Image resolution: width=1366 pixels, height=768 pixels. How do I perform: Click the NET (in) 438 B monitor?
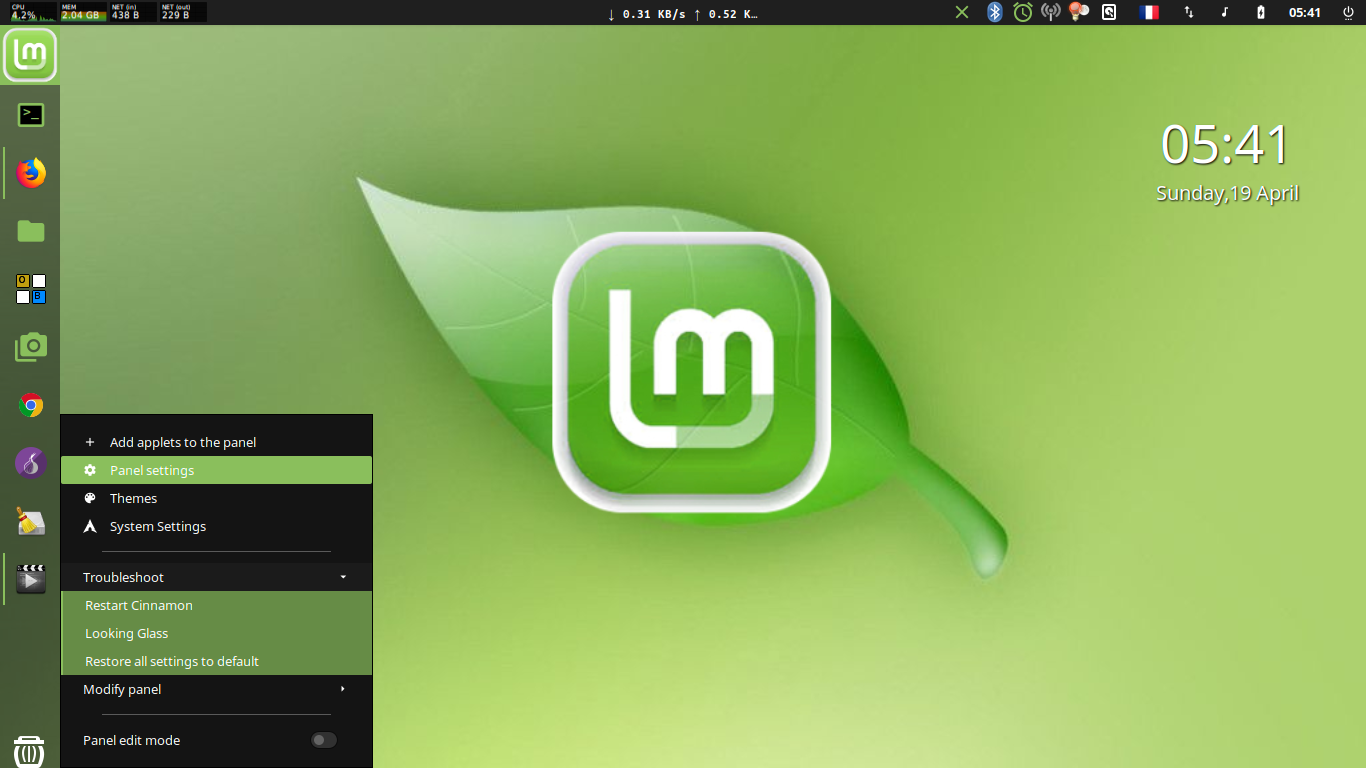(133, 12)
